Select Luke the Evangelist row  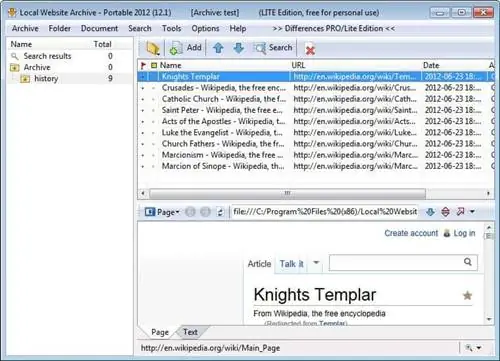tap(315, 133)
